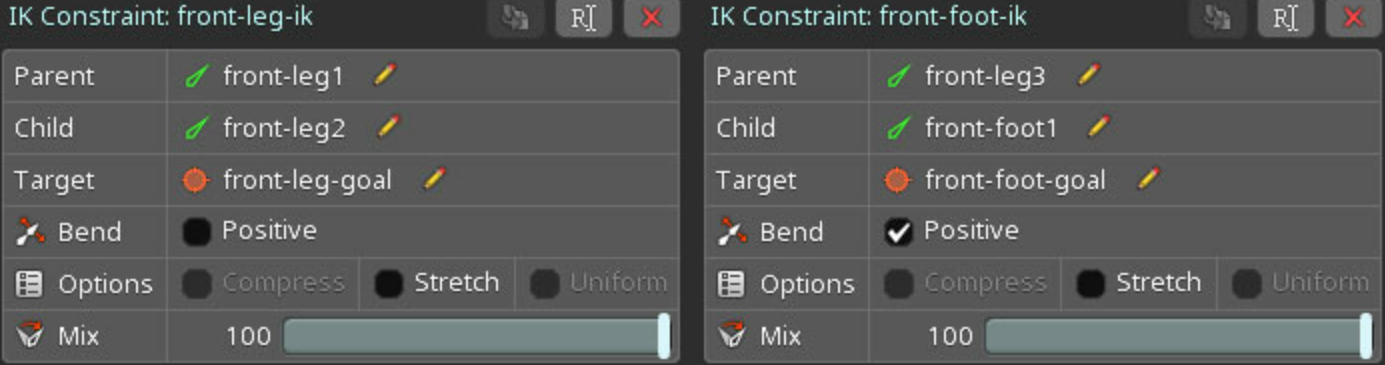Select the front-leg1 parent bone

283,76
